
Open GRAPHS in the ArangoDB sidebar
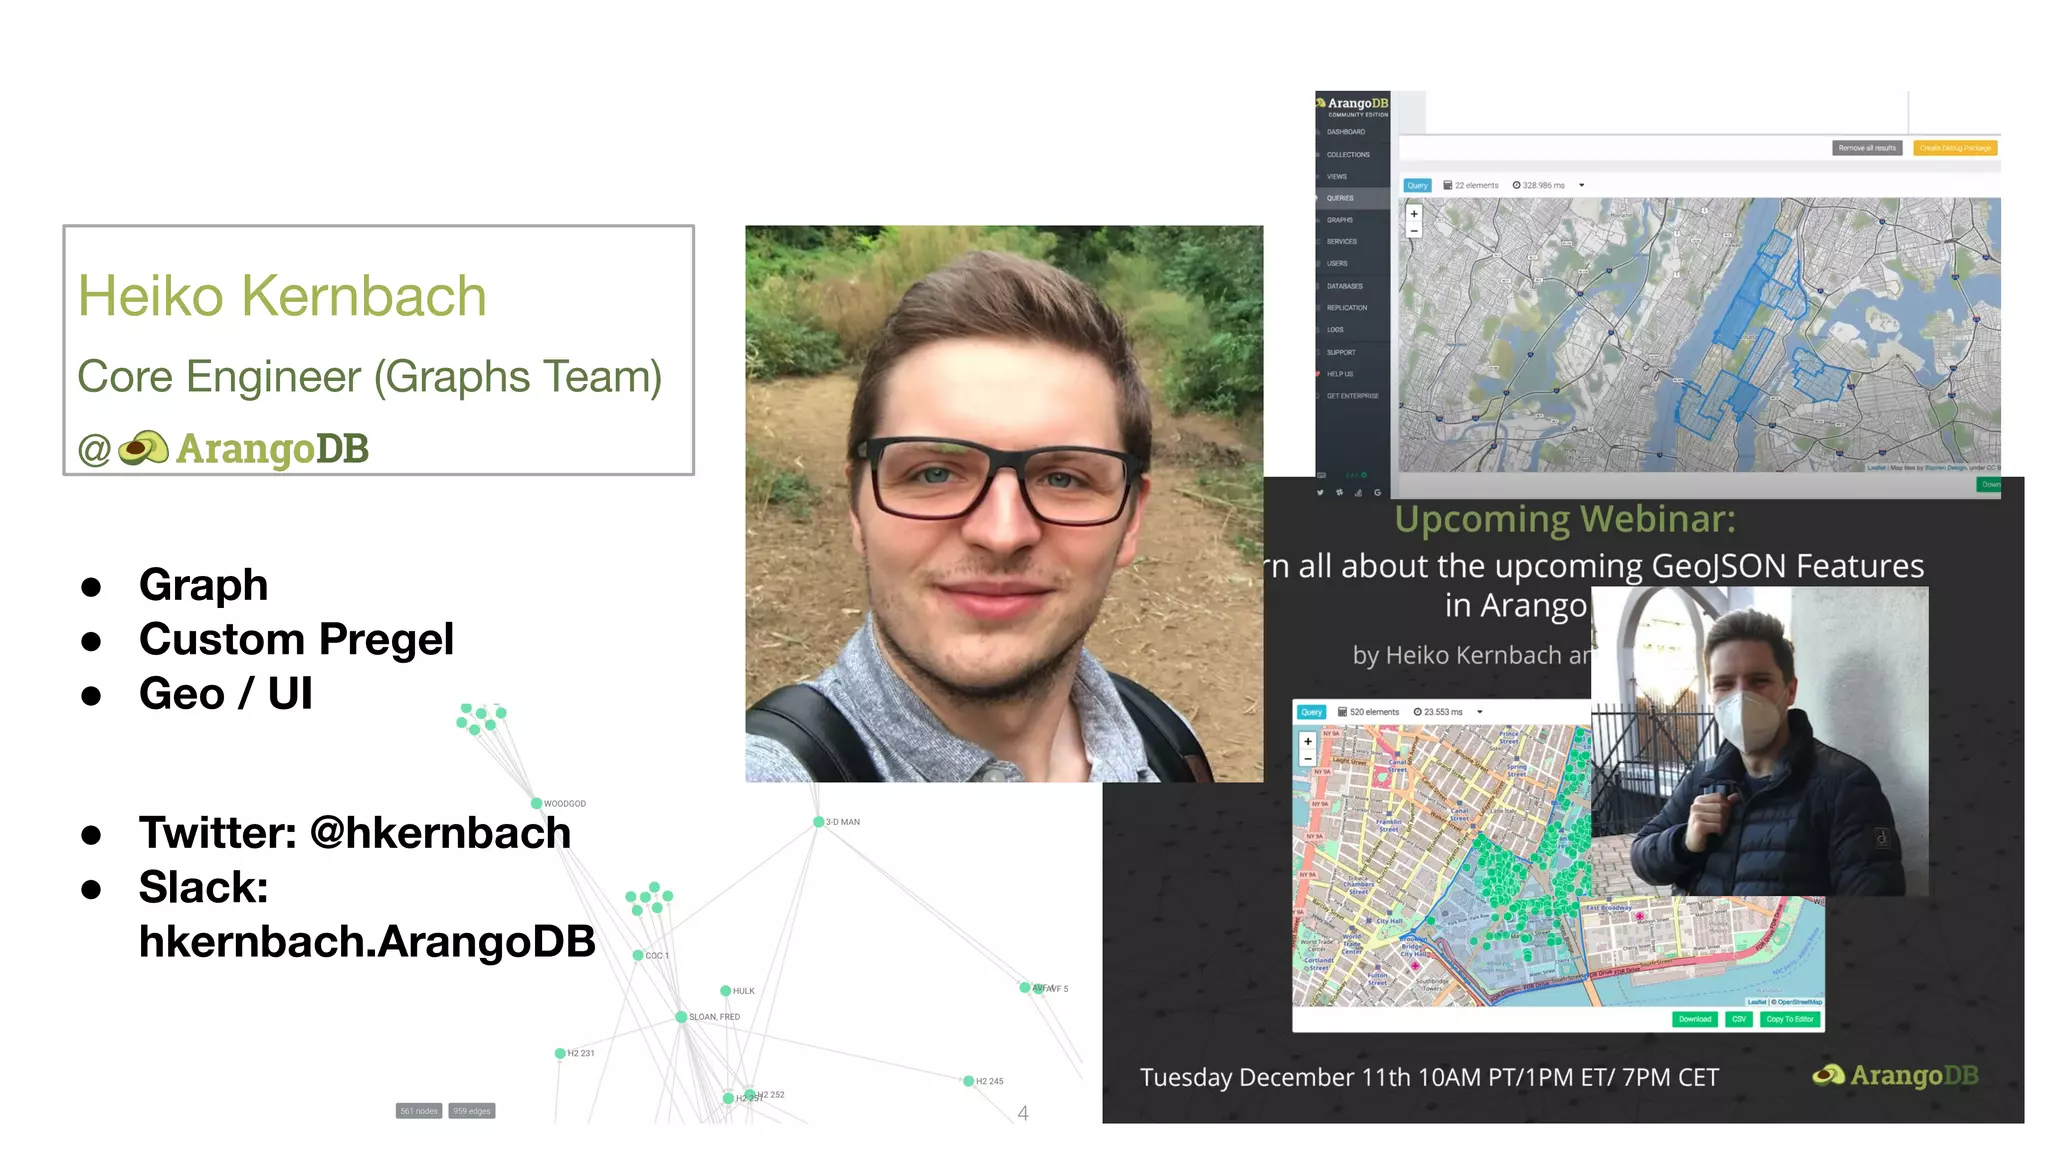[1340, 220]
